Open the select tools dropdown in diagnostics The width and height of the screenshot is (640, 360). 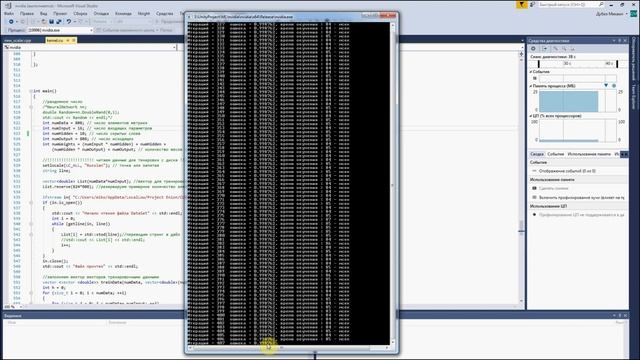(x=545, y=49)
